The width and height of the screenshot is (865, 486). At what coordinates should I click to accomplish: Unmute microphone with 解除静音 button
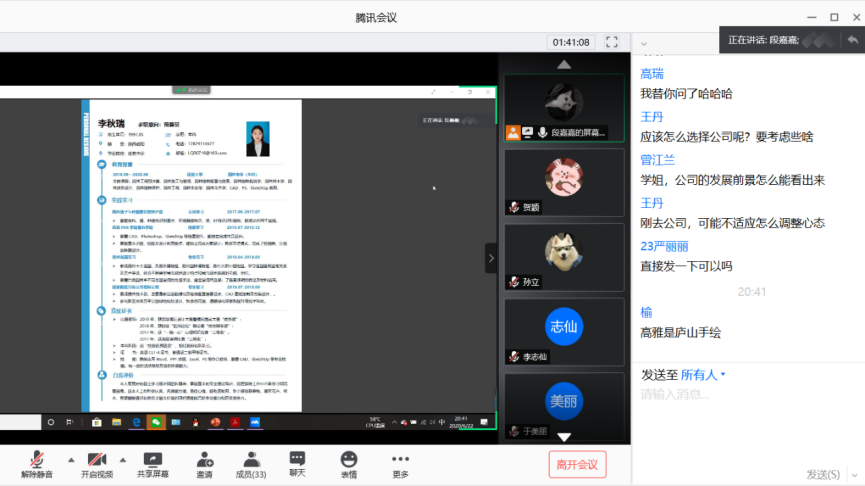point(37,464)
